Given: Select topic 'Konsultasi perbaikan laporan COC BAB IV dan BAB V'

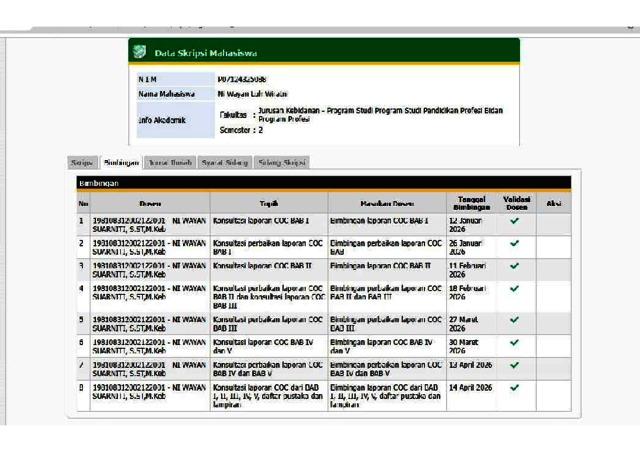Looking at the screenshot, I should (268, 369).
